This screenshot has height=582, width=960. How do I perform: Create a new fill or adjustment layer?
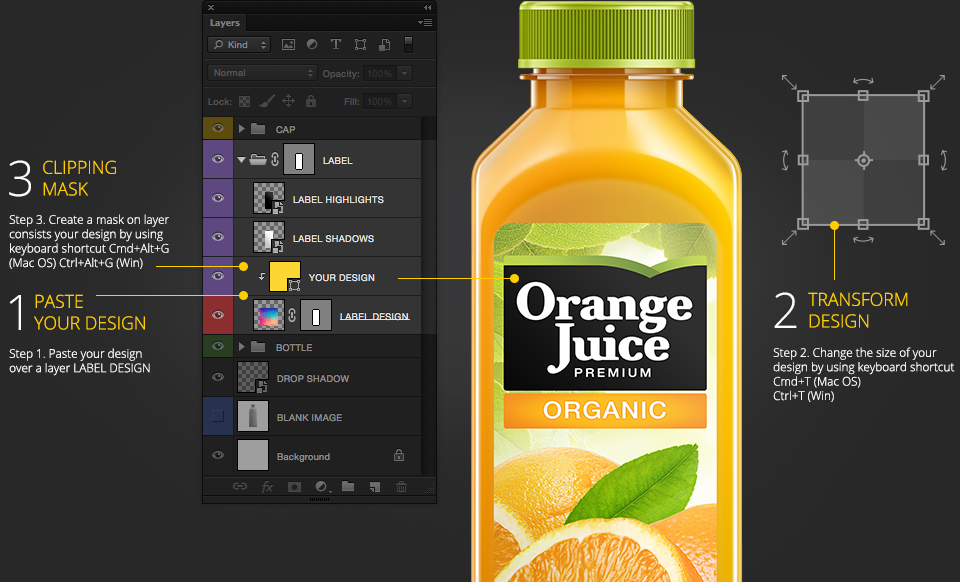click(x=321, y=487)
